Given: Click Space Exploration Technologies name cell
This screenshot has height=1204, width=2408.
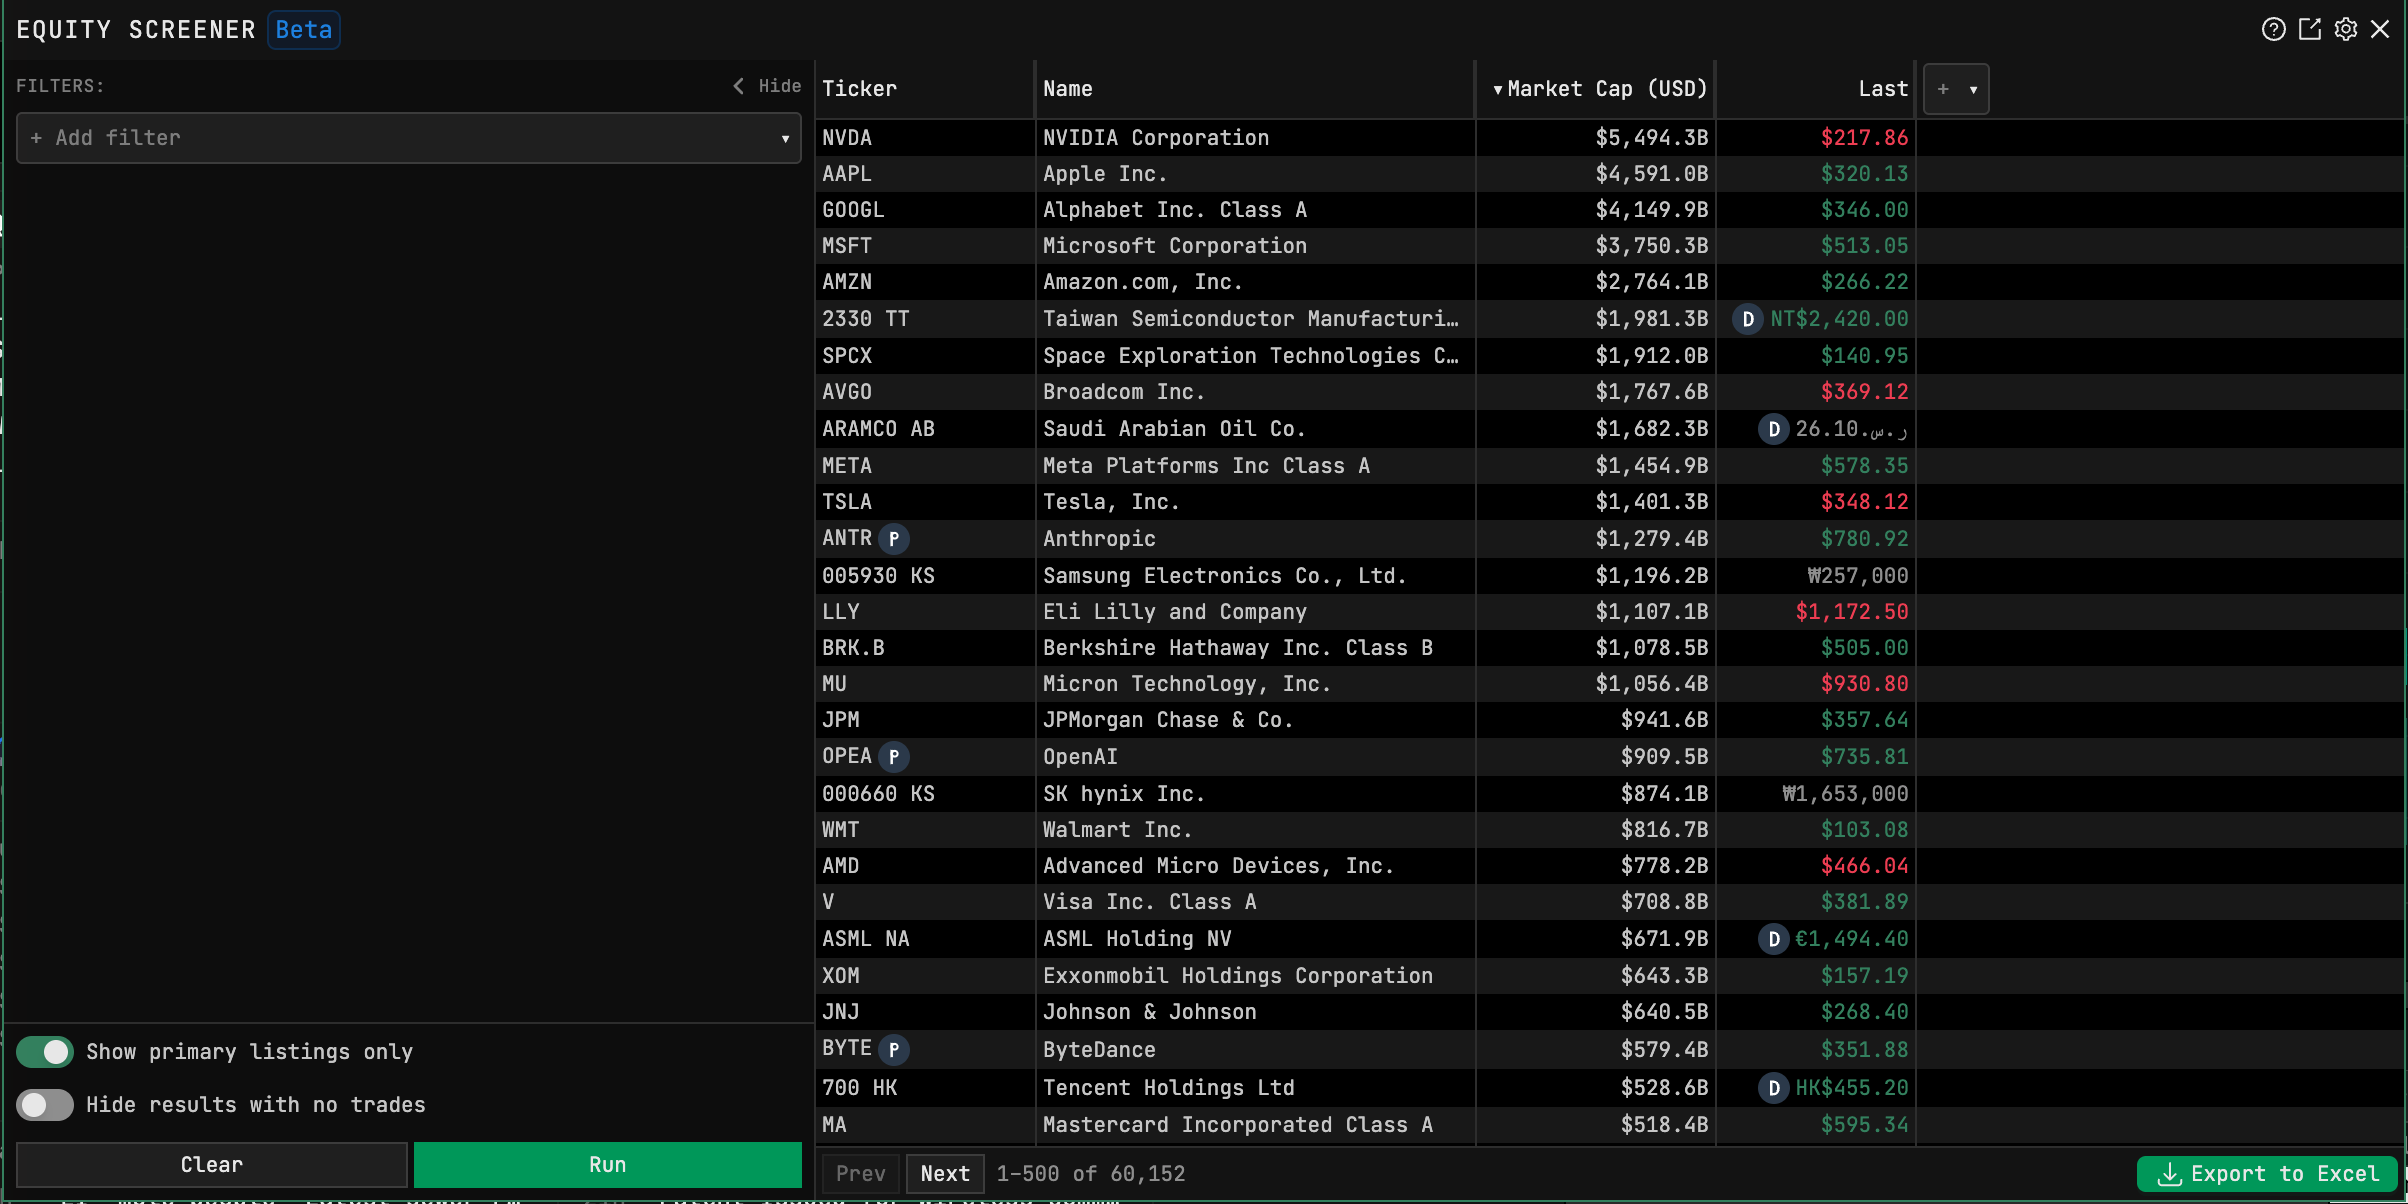Looking at the screenshot, I should coord(1255,356).
